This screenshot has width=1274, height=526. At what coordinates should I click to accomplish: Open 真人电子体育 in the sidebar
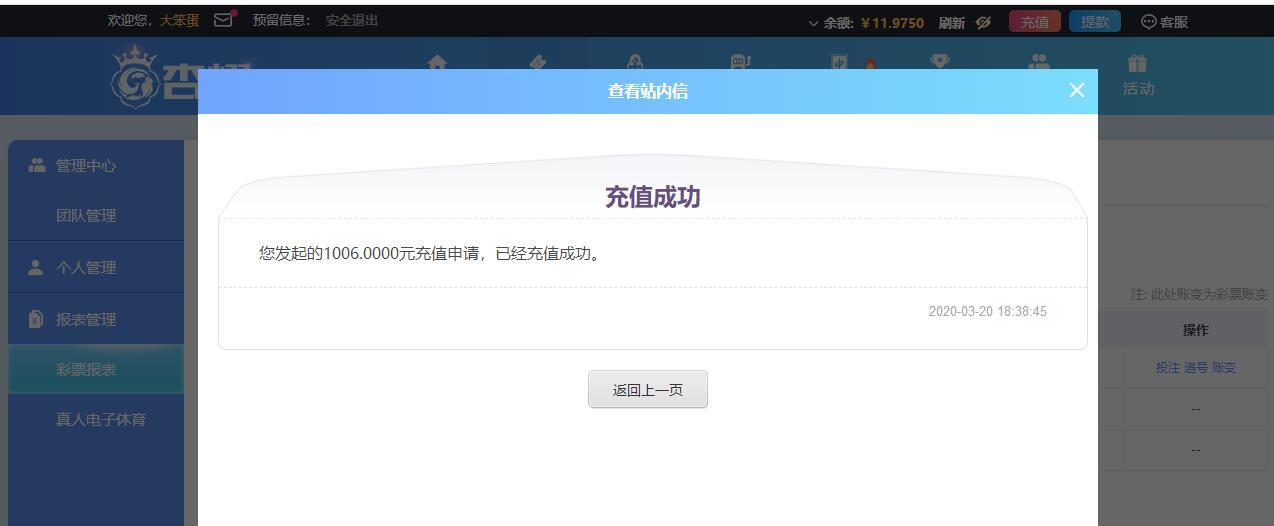coord(100,420)
